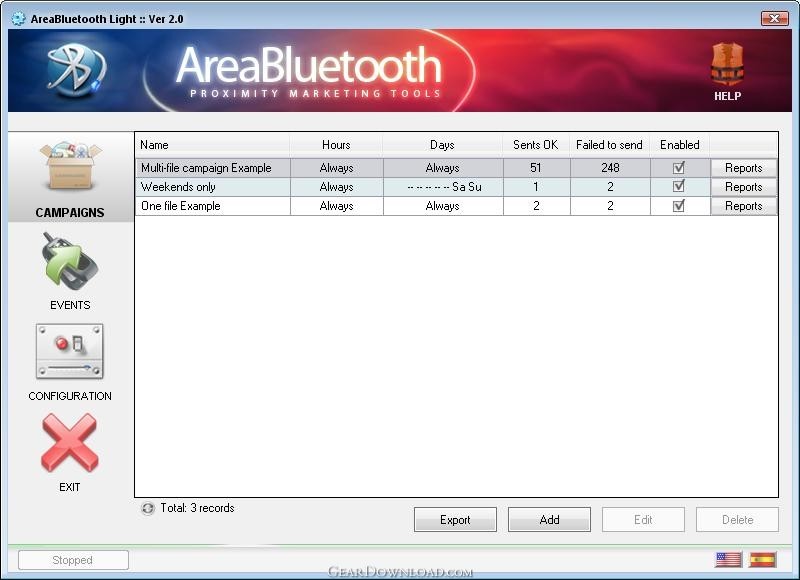Click the '248' failed to send cell
Image resolution: width=800 pixels, height=580 pixels.
point(610,168)
